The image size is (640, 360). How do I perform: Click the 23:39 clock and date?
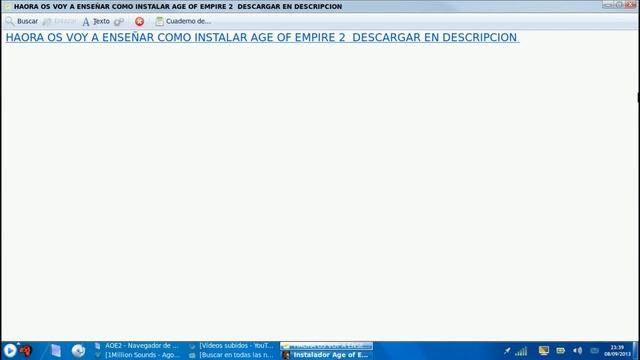[617, 351]
